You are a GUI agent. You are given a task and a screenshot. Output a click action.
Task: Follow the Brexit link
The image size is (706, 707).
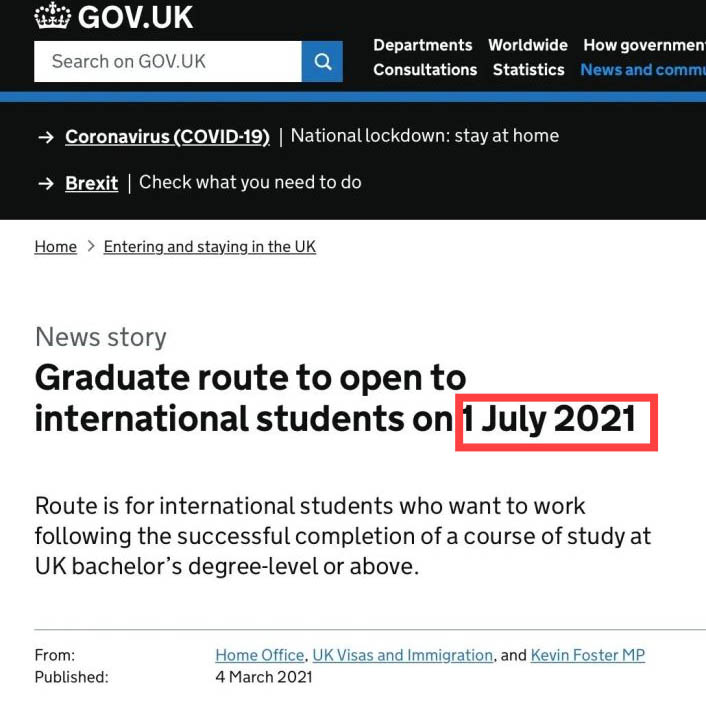click(x=92, y=183)
